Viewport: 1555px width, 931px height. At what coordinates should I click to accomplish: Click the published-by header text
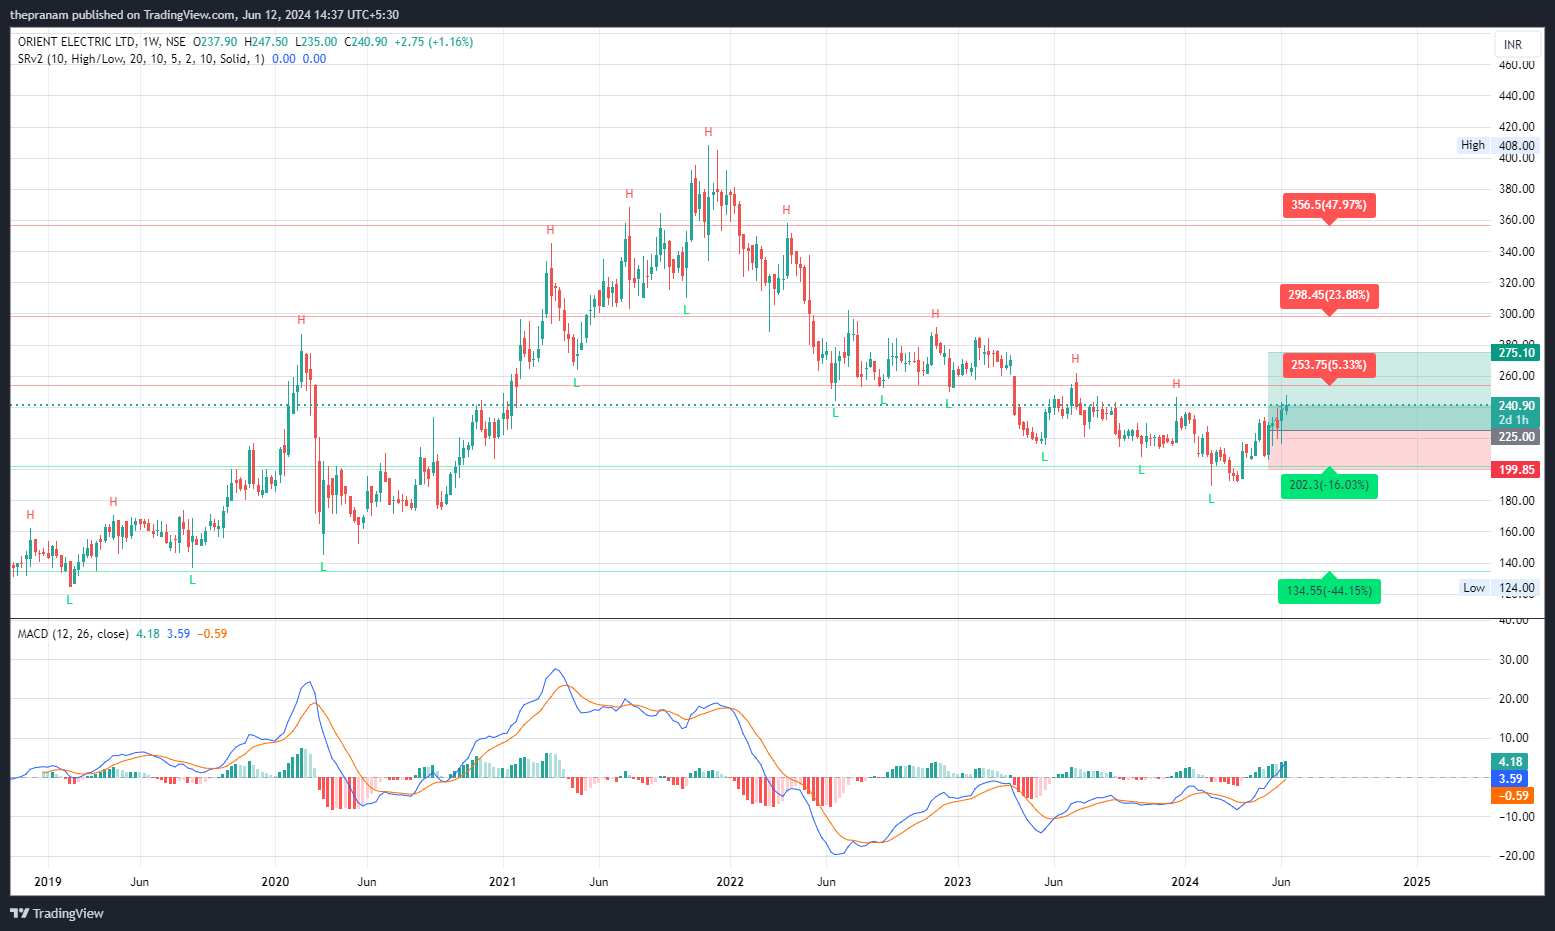[204, 15]
